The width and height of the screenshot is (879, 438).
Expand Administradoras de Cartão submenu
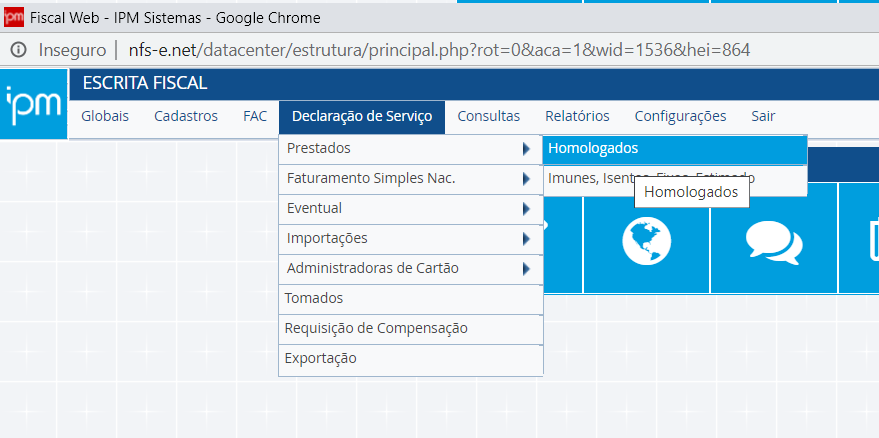click(x=526, y=269)
